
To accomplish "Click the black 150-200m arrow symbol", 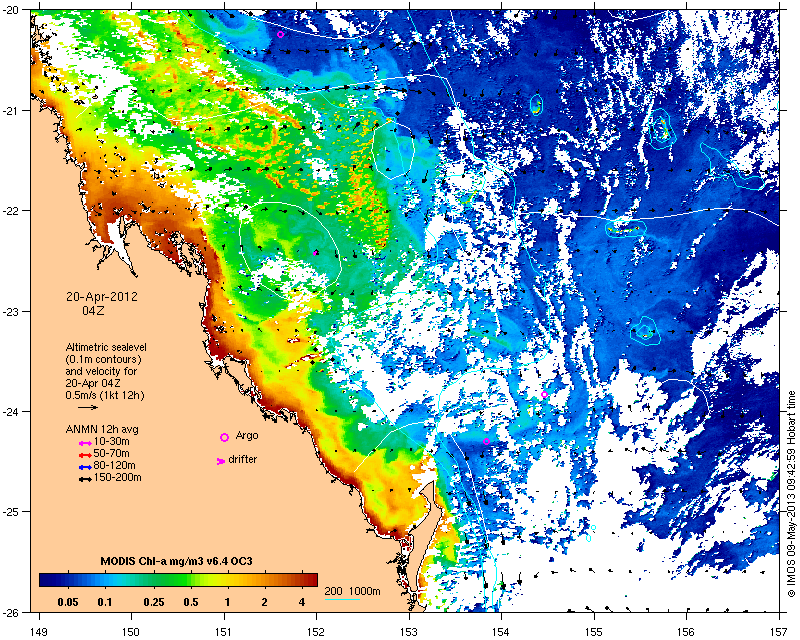I will (x=85, y=479).
